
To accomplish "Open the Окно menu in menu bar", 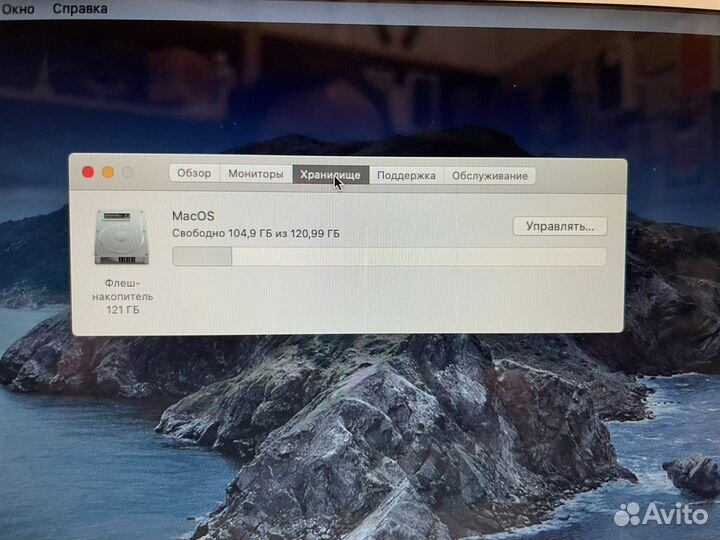I will pos(17,9).
